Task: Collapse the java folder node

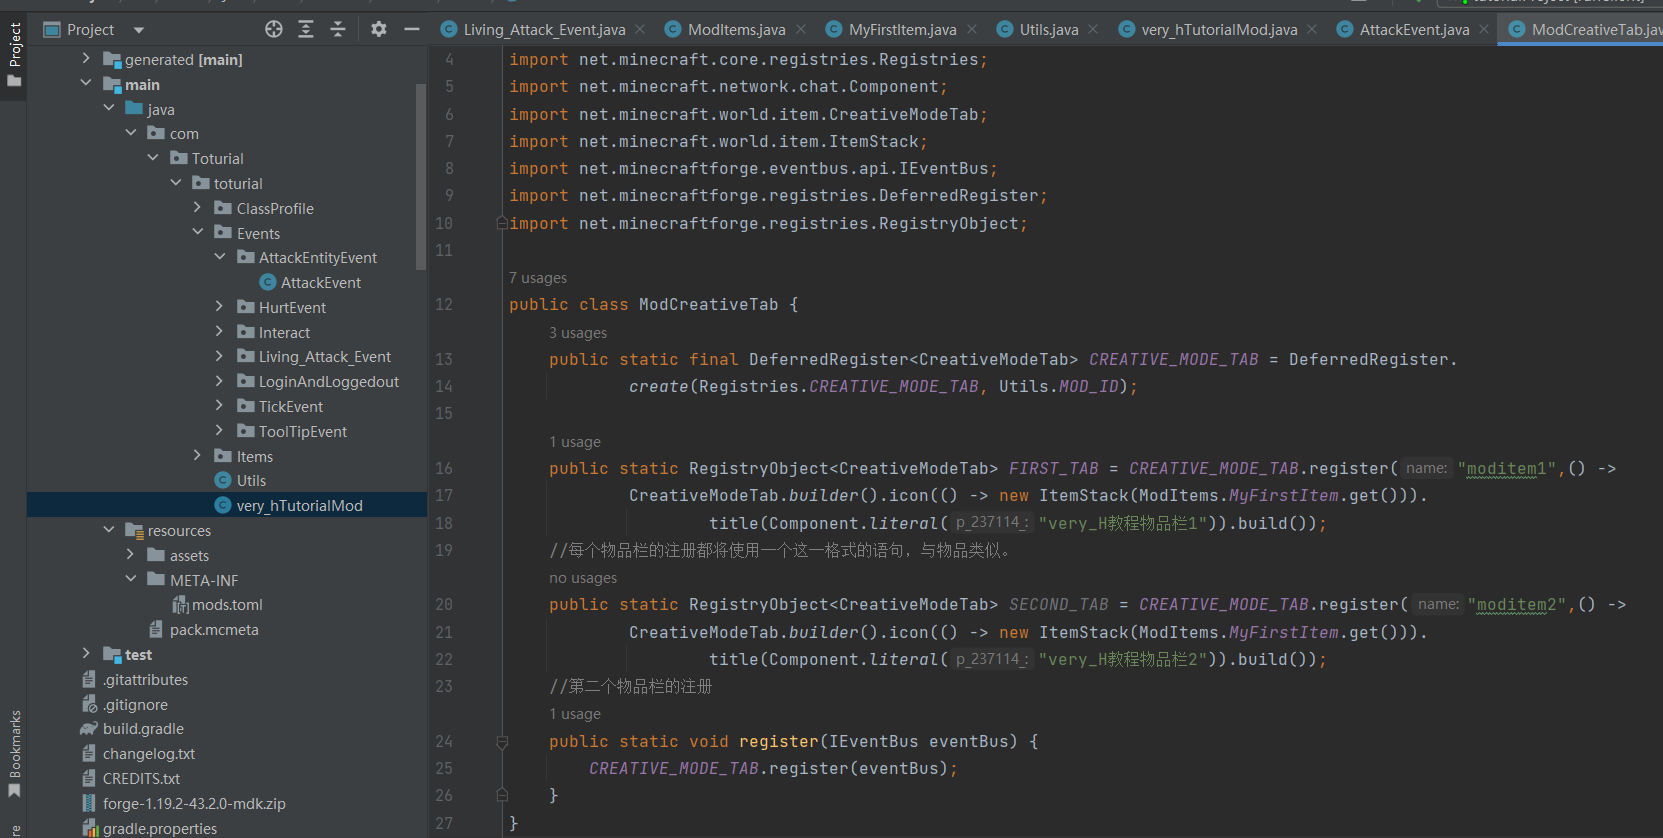Action: [108, 108]
